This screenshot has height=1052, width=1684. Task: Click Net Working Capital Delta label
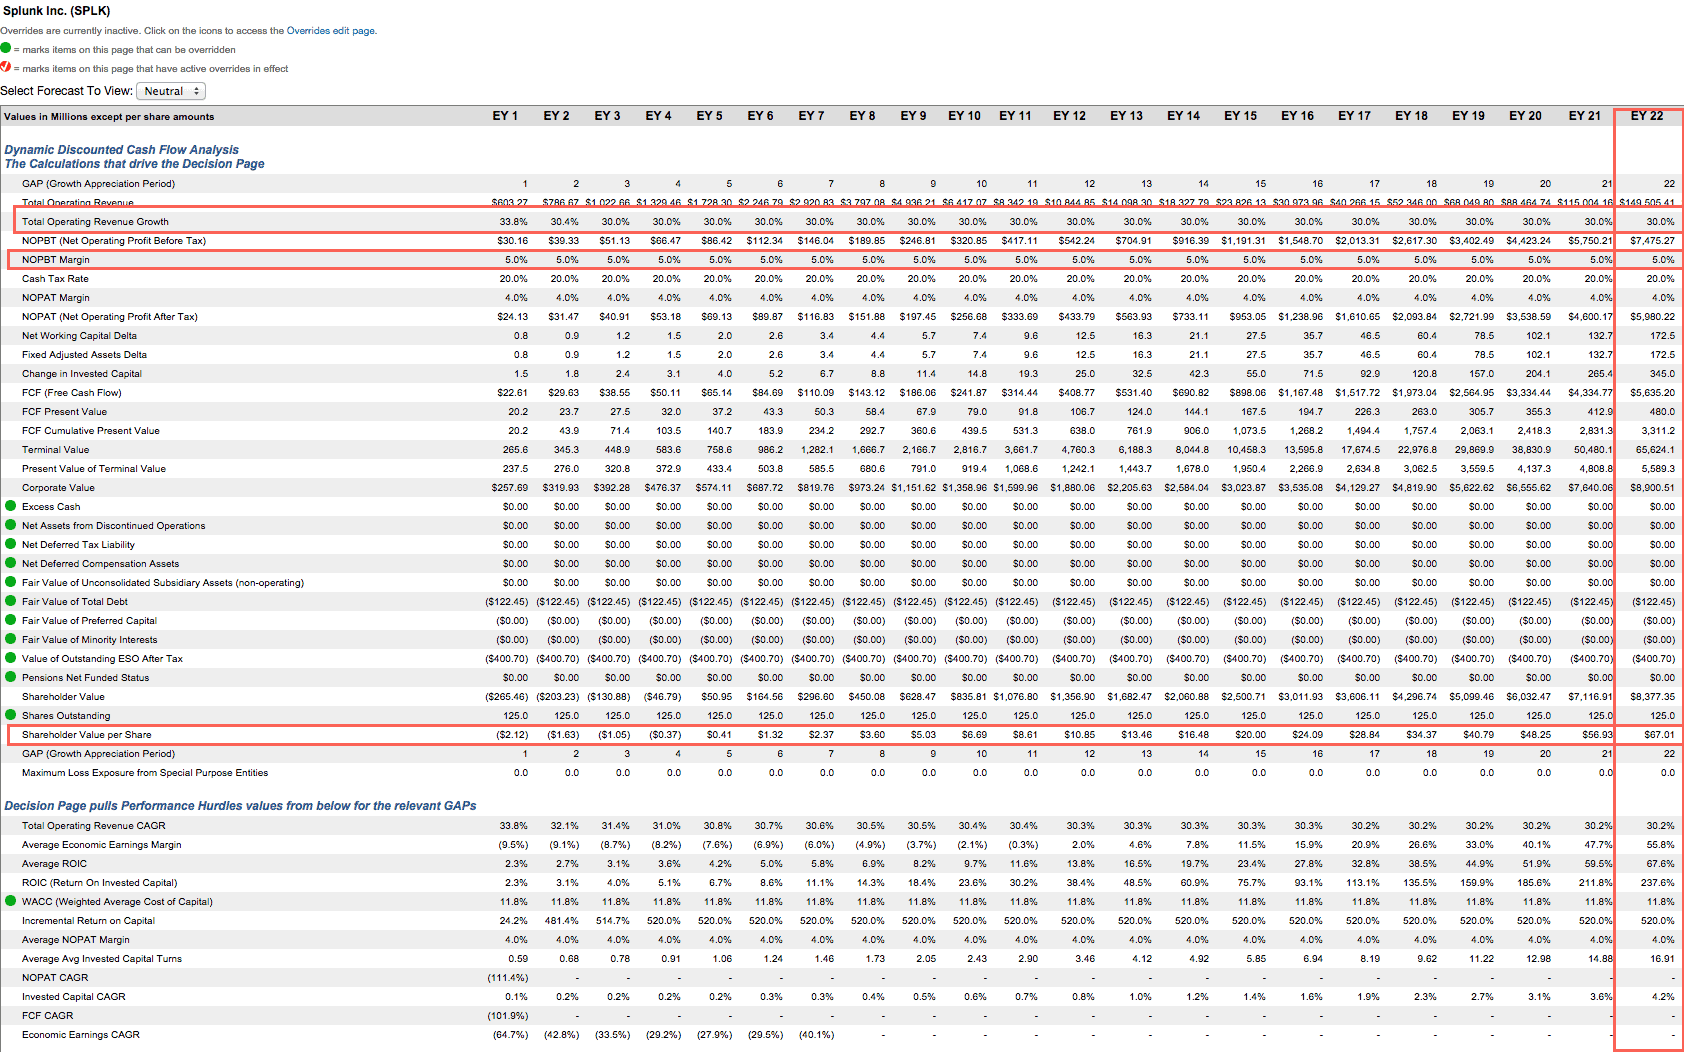coord(79,336)
